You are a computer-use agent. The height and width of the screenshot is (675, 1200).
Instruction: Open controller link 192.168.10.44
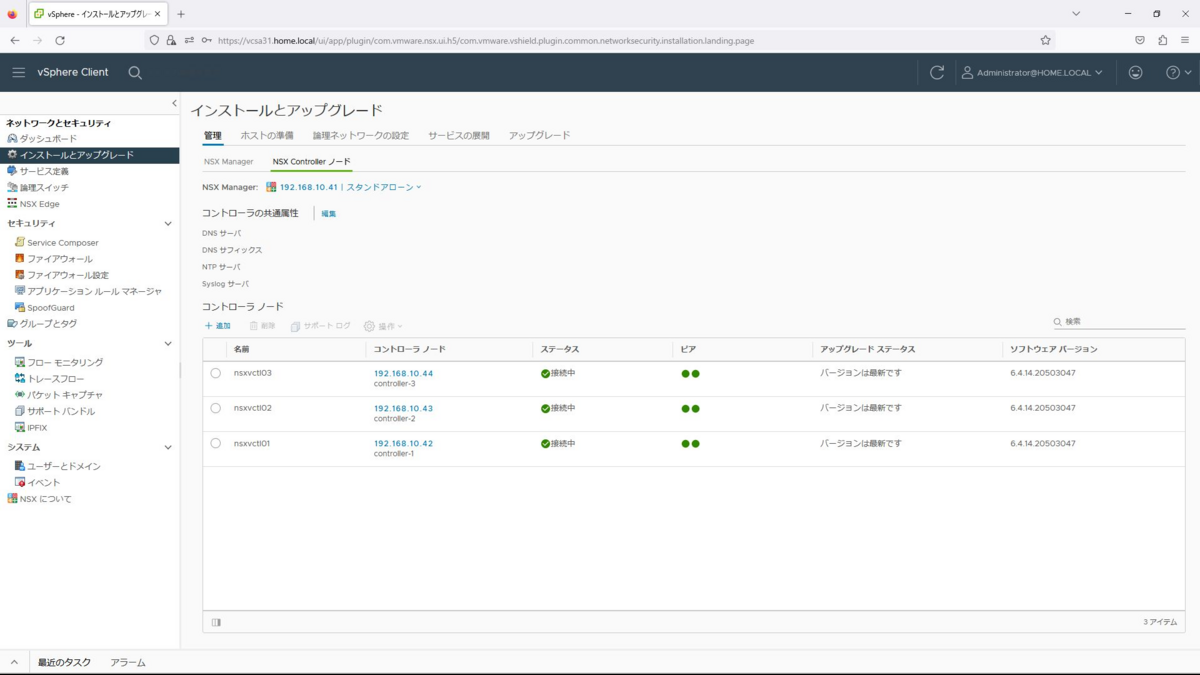403,373
